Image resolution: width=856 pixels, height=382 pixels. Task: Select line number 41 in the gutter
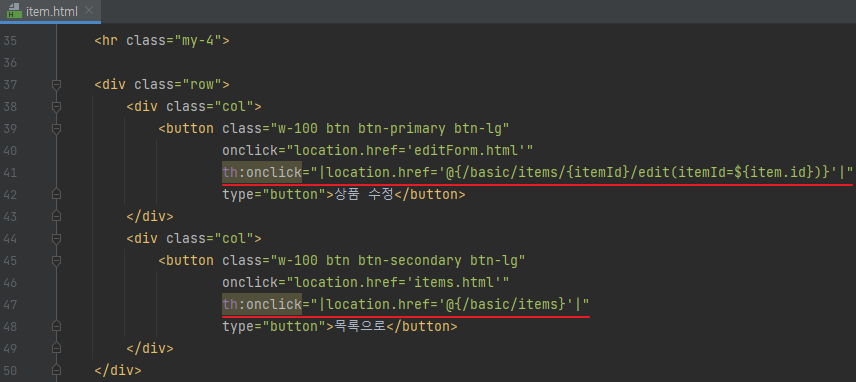(x=10, y=172)
